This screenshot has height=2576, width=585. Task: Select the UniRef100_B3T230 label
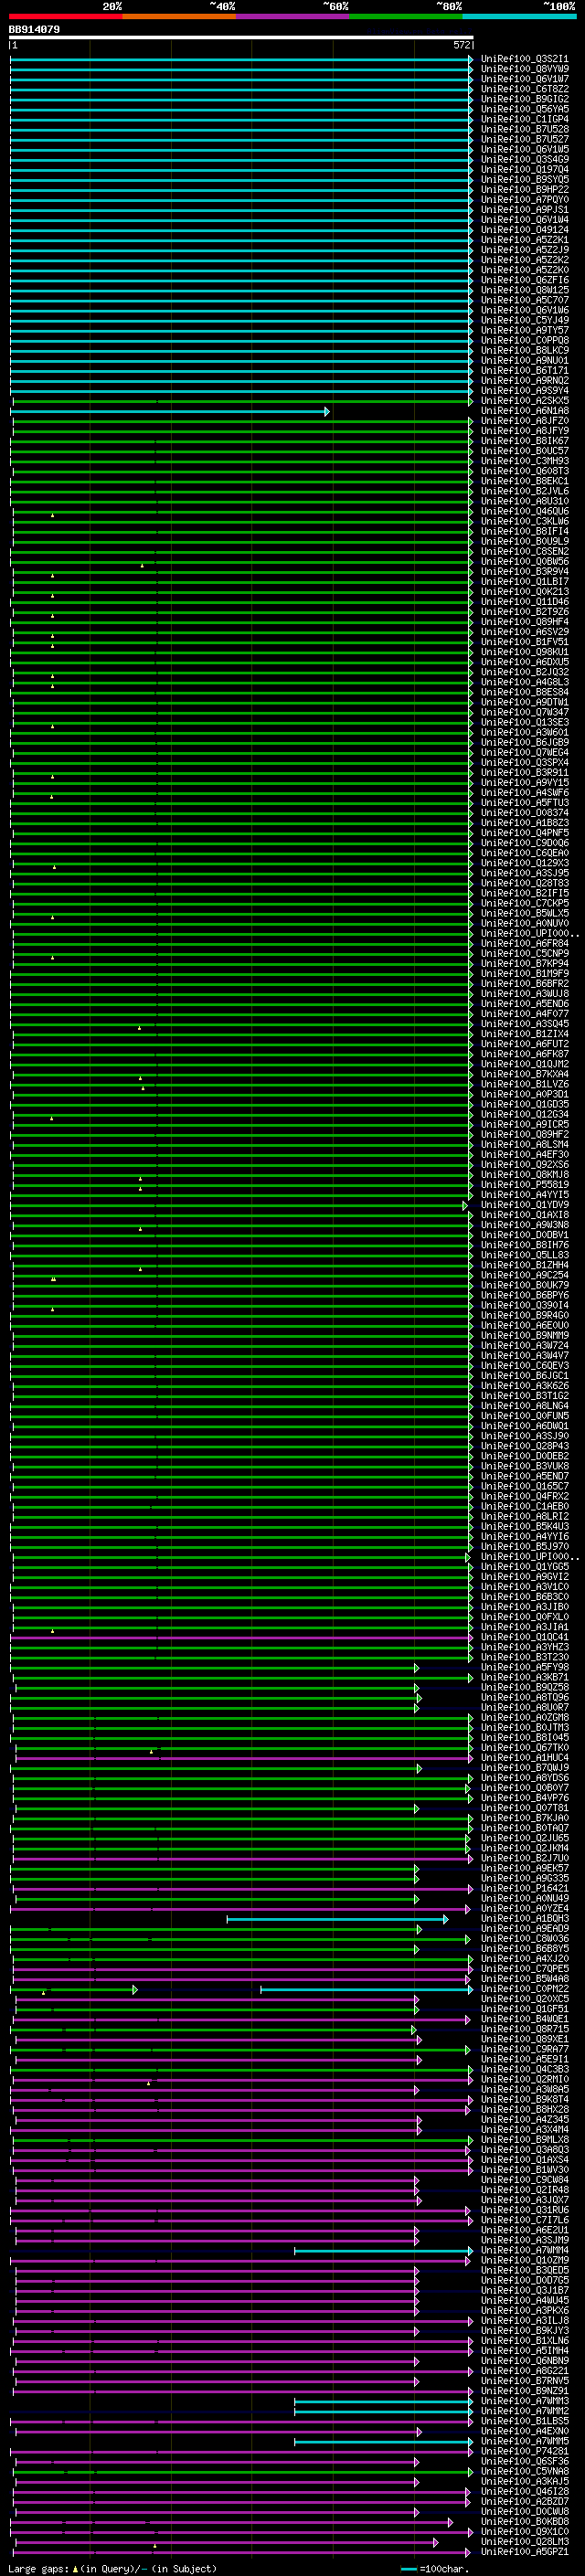point(525,1657)
